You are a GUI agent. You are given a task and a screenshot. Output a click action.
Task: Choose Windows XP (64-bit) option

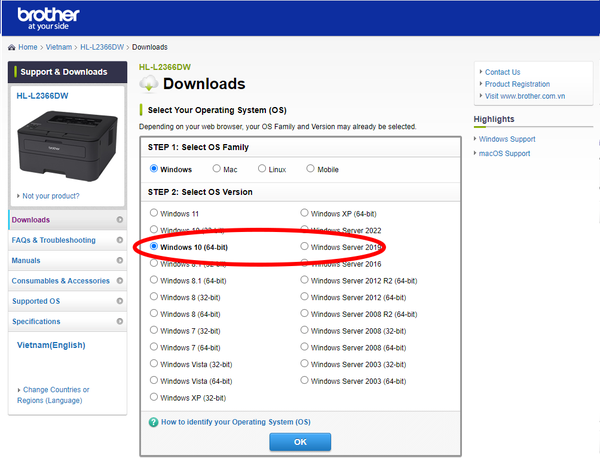(304, 213)
